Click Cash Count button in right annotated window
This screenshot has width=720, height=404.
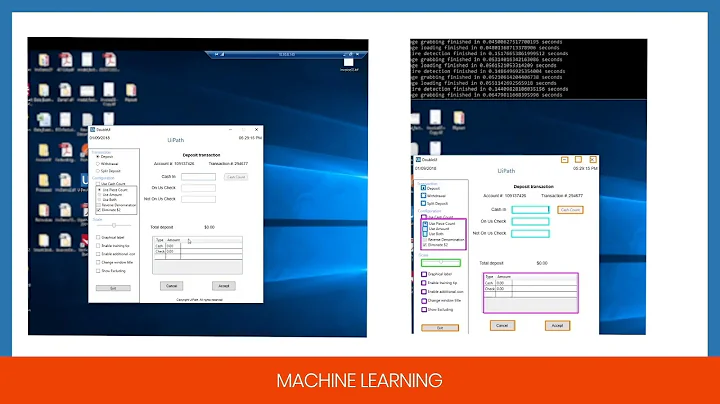[x=570, y=210]
